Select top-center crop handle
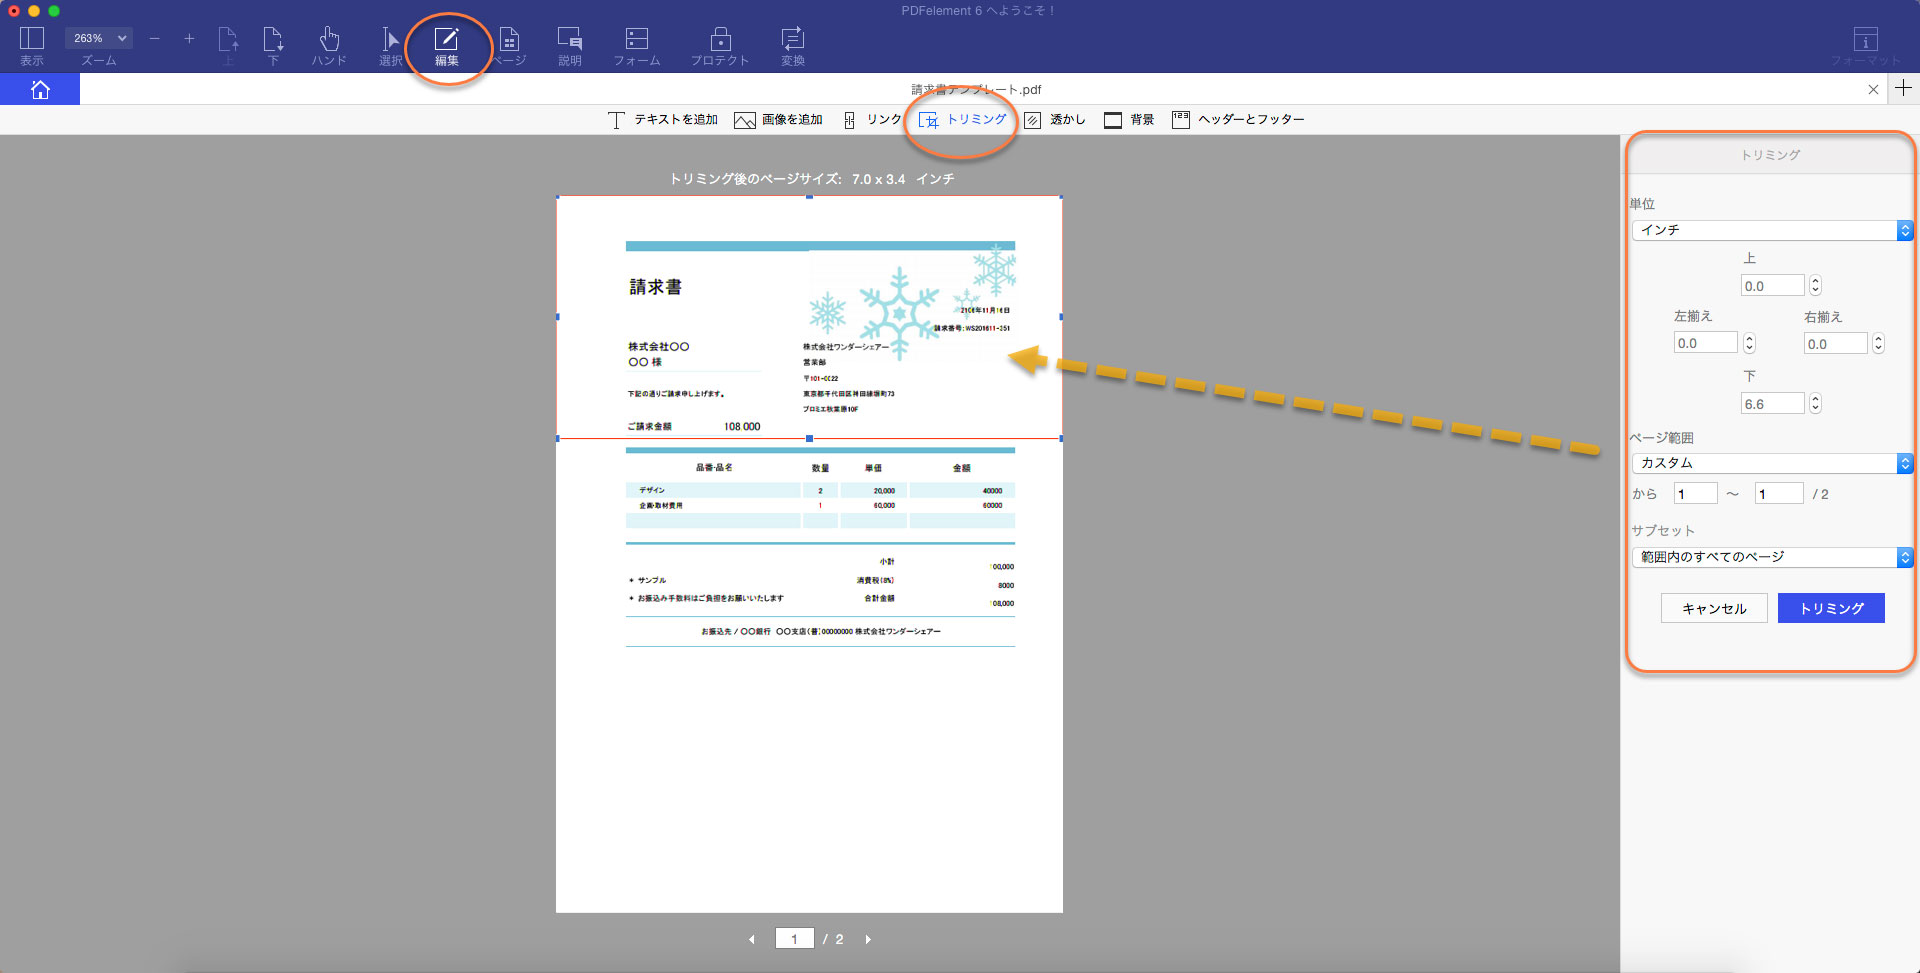 click(809, 196)
